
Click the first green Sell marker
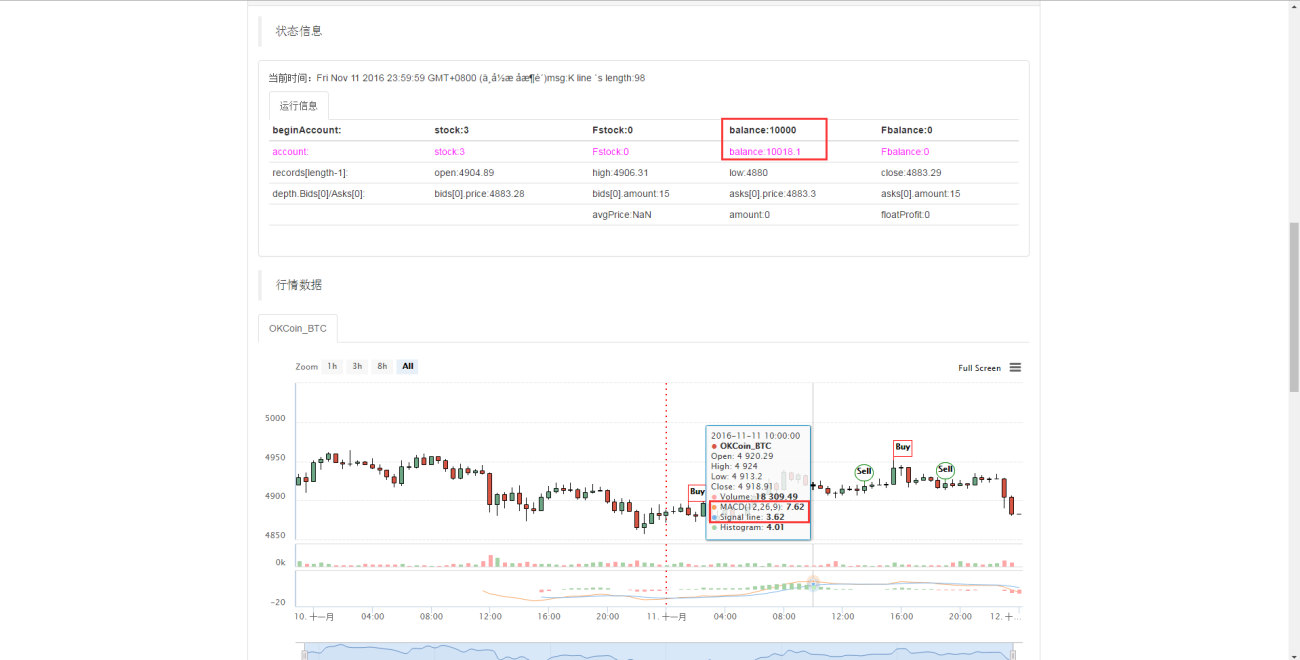pos(864,471)
